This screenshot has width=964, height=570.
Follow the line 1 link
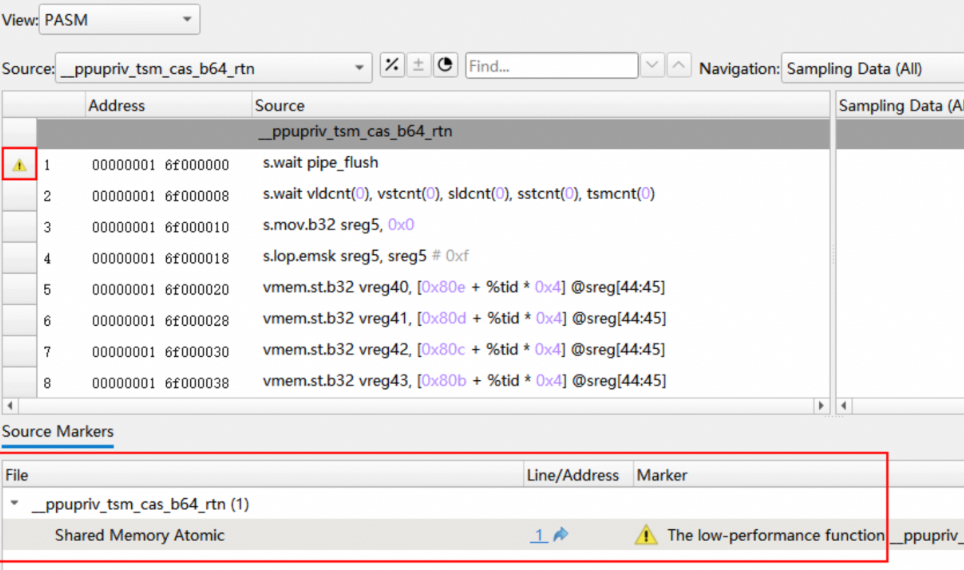[x=539, y=536]
